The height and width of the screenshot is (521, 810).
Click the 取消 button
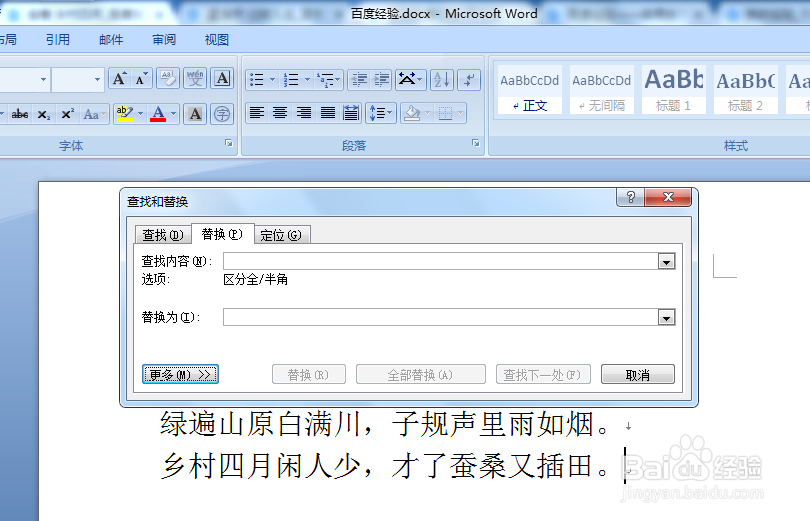click(637, 374)
